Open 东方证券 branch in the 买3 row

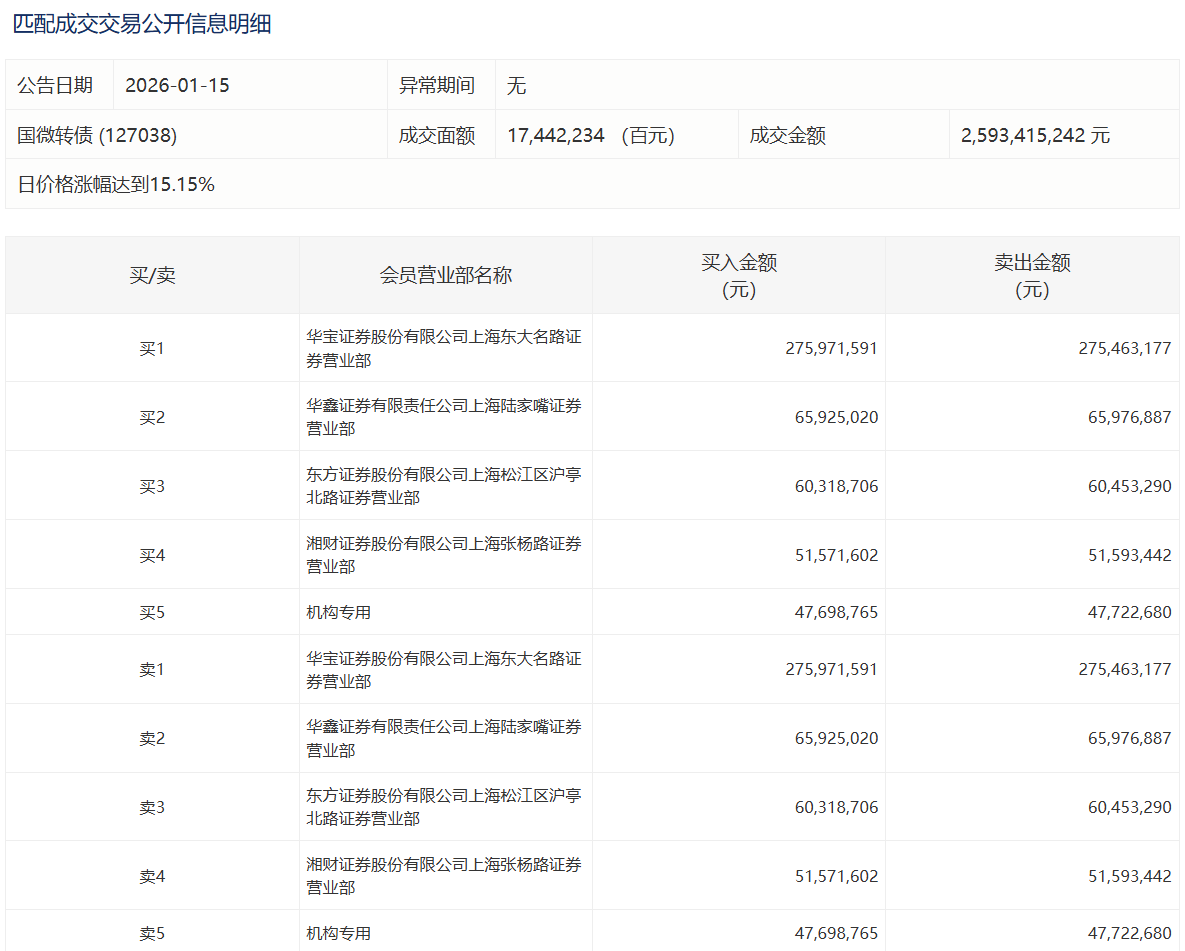coord(443,486)
